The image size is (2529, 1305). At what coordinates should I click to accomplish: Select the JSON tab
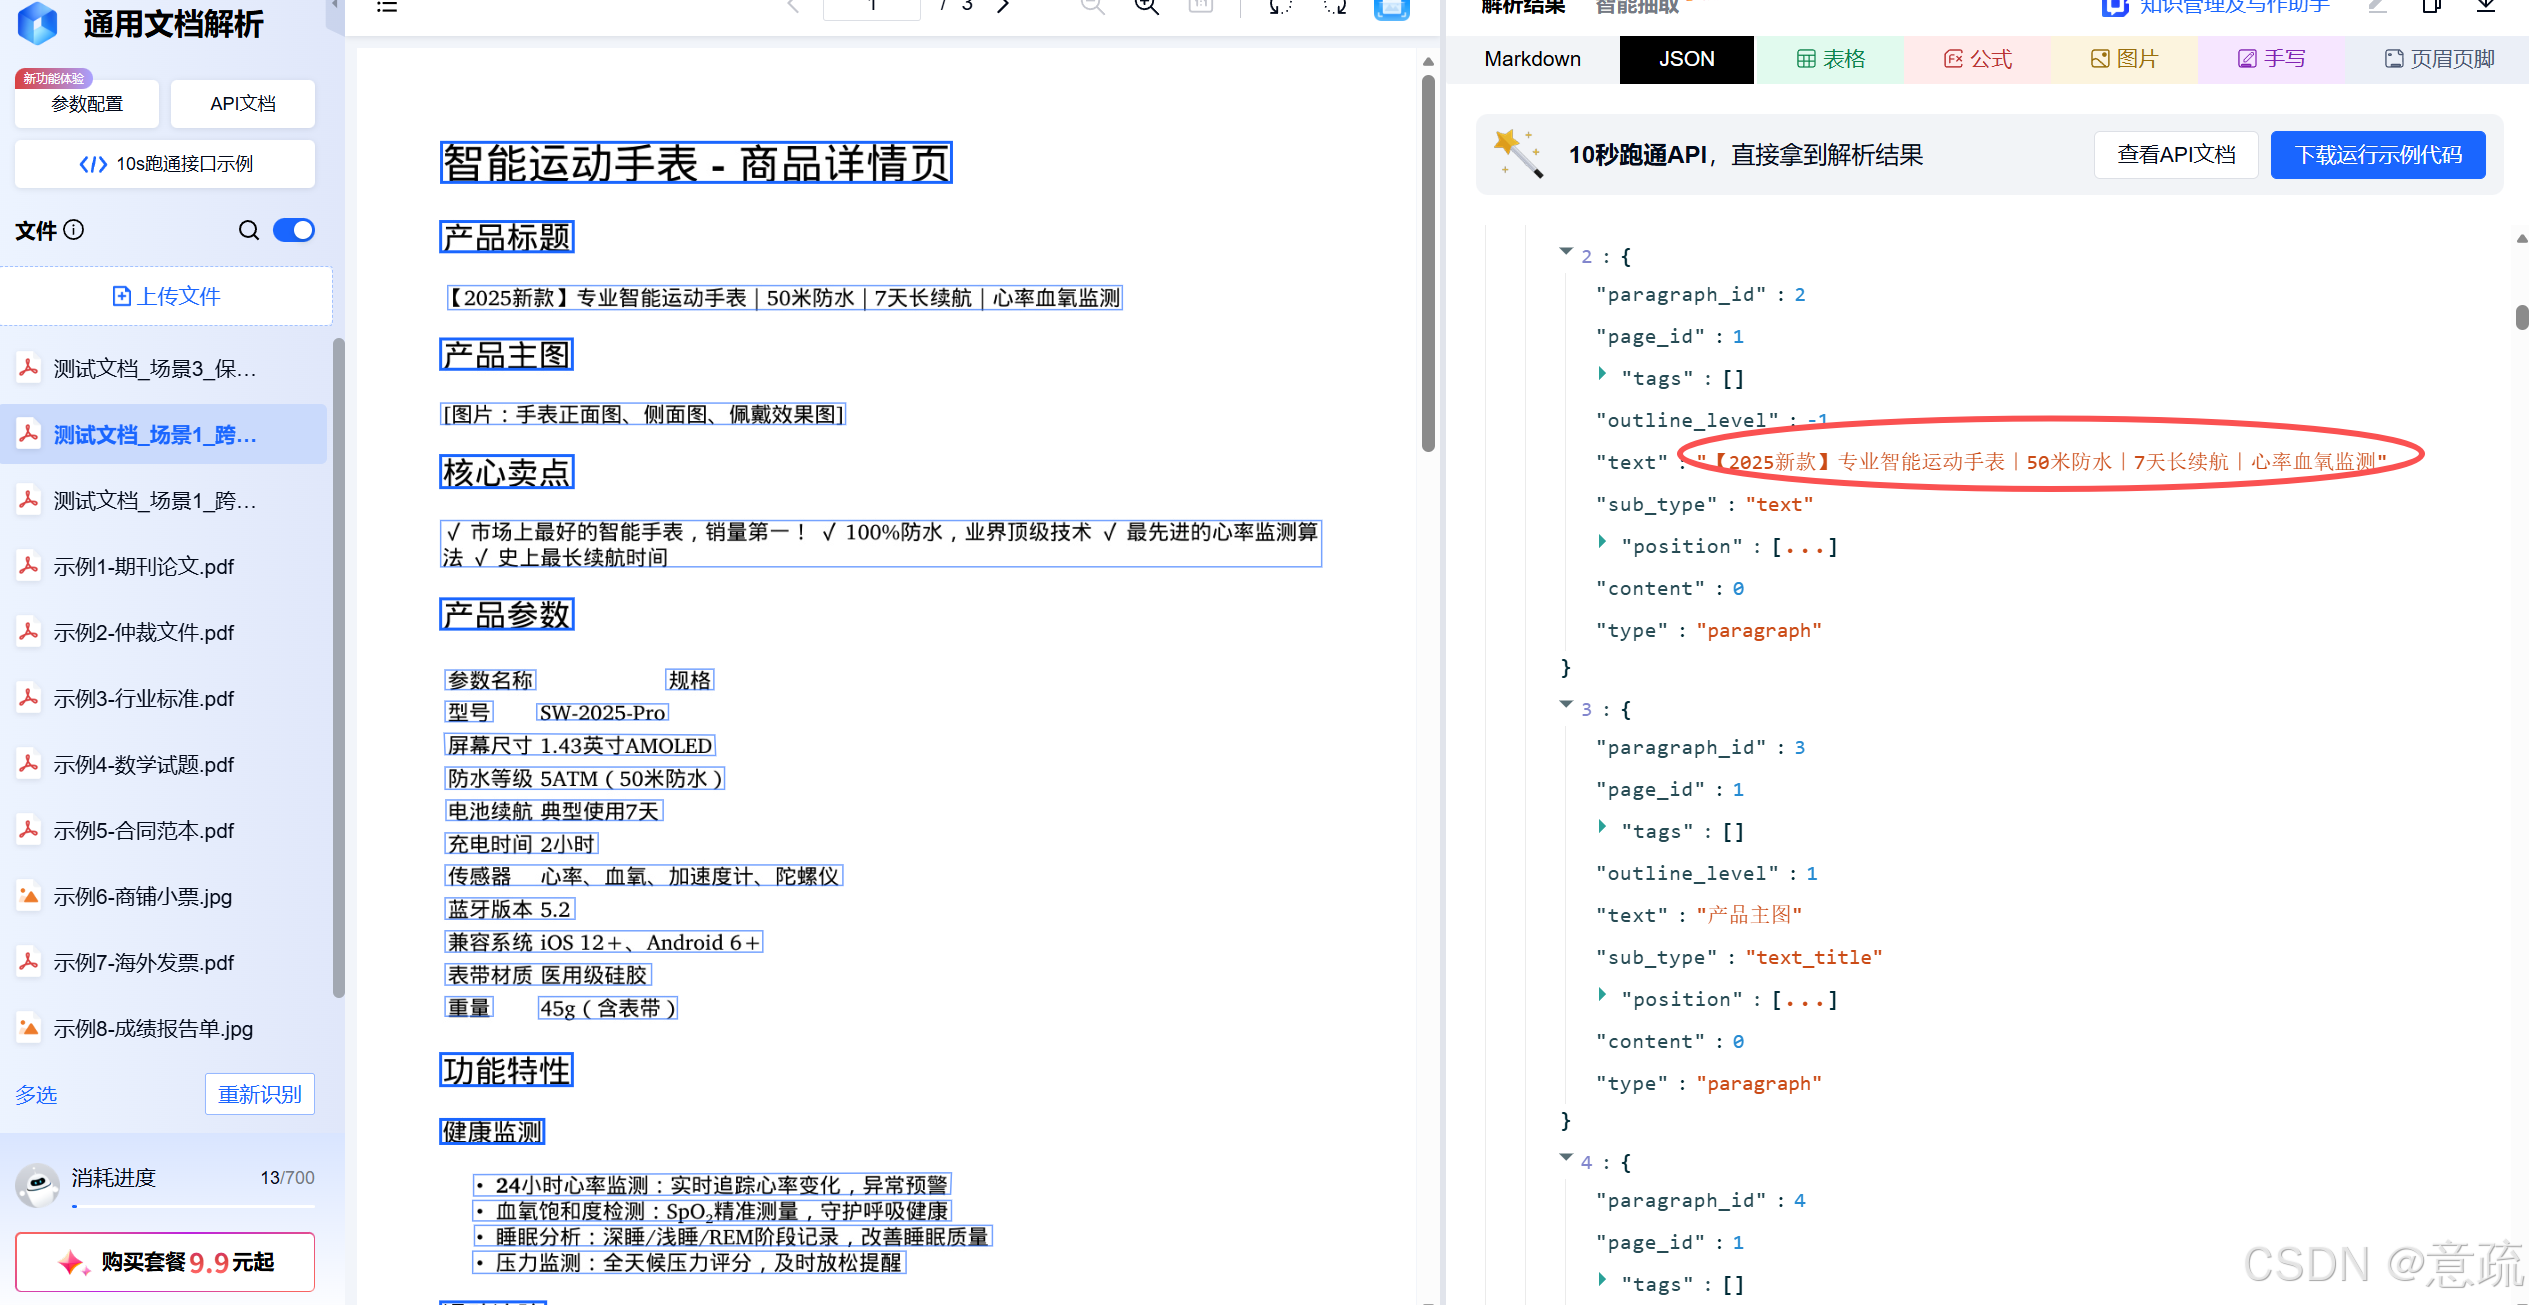(x=1687, y=59)
